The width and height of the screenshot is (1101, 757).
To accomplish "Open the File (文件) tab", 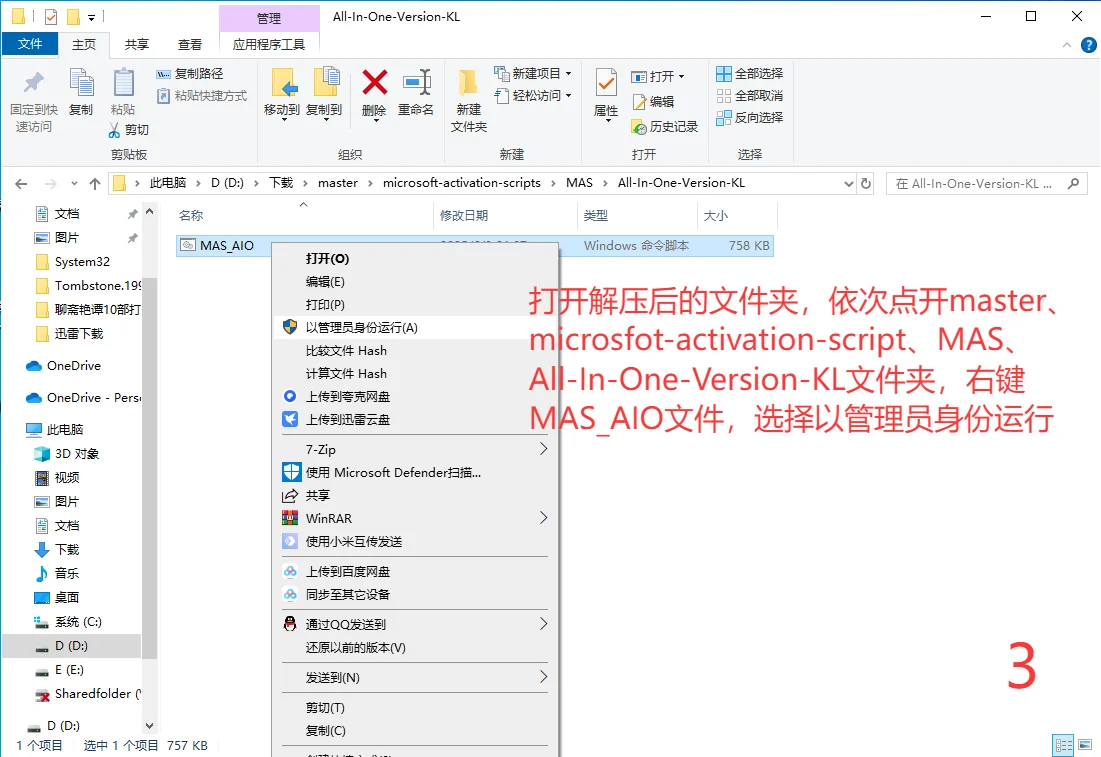I will (29, 44).
